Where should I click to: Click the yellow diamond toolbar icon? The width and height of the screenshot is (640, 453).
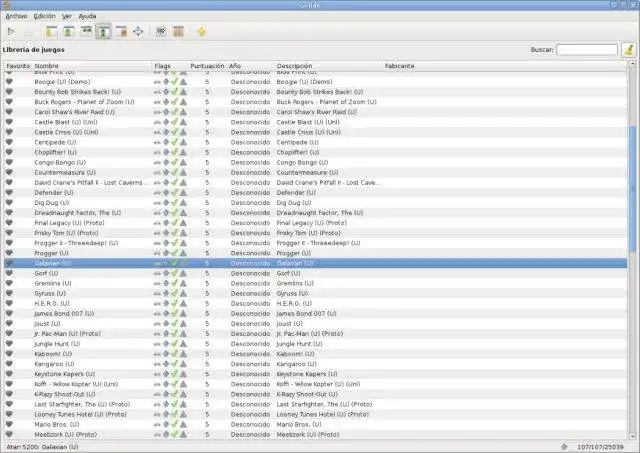202,31
